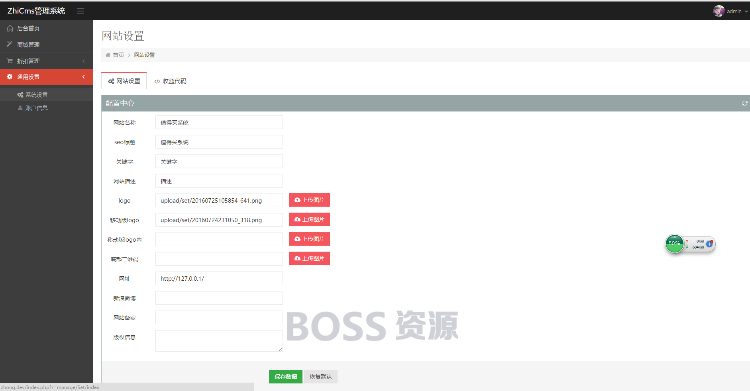This screenshot has width=750, height=391.
Task: Click the empty field below the URL field
Action: 219,298
